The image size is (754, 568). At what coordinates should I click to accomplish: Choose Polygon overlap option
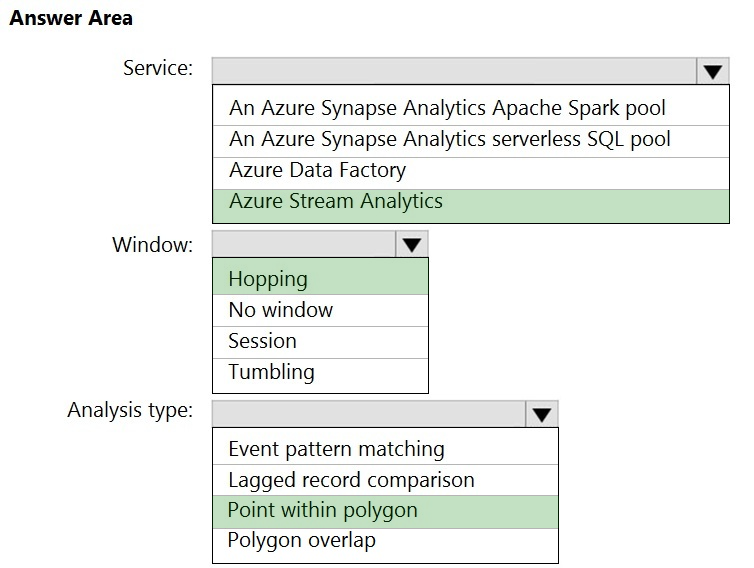(x=302, y=541)
